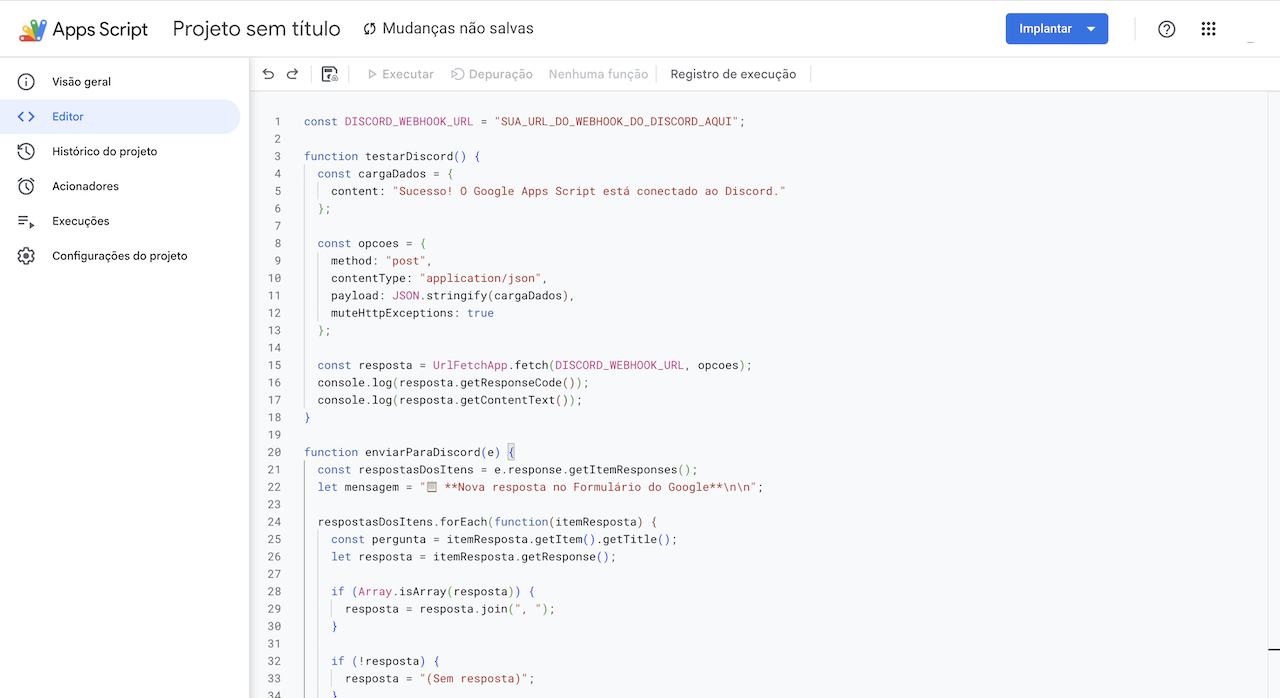Viewport: 1280px width, 698px height.
Task: Click the Visão geral info icon
Action: click(x=27, y=82)
